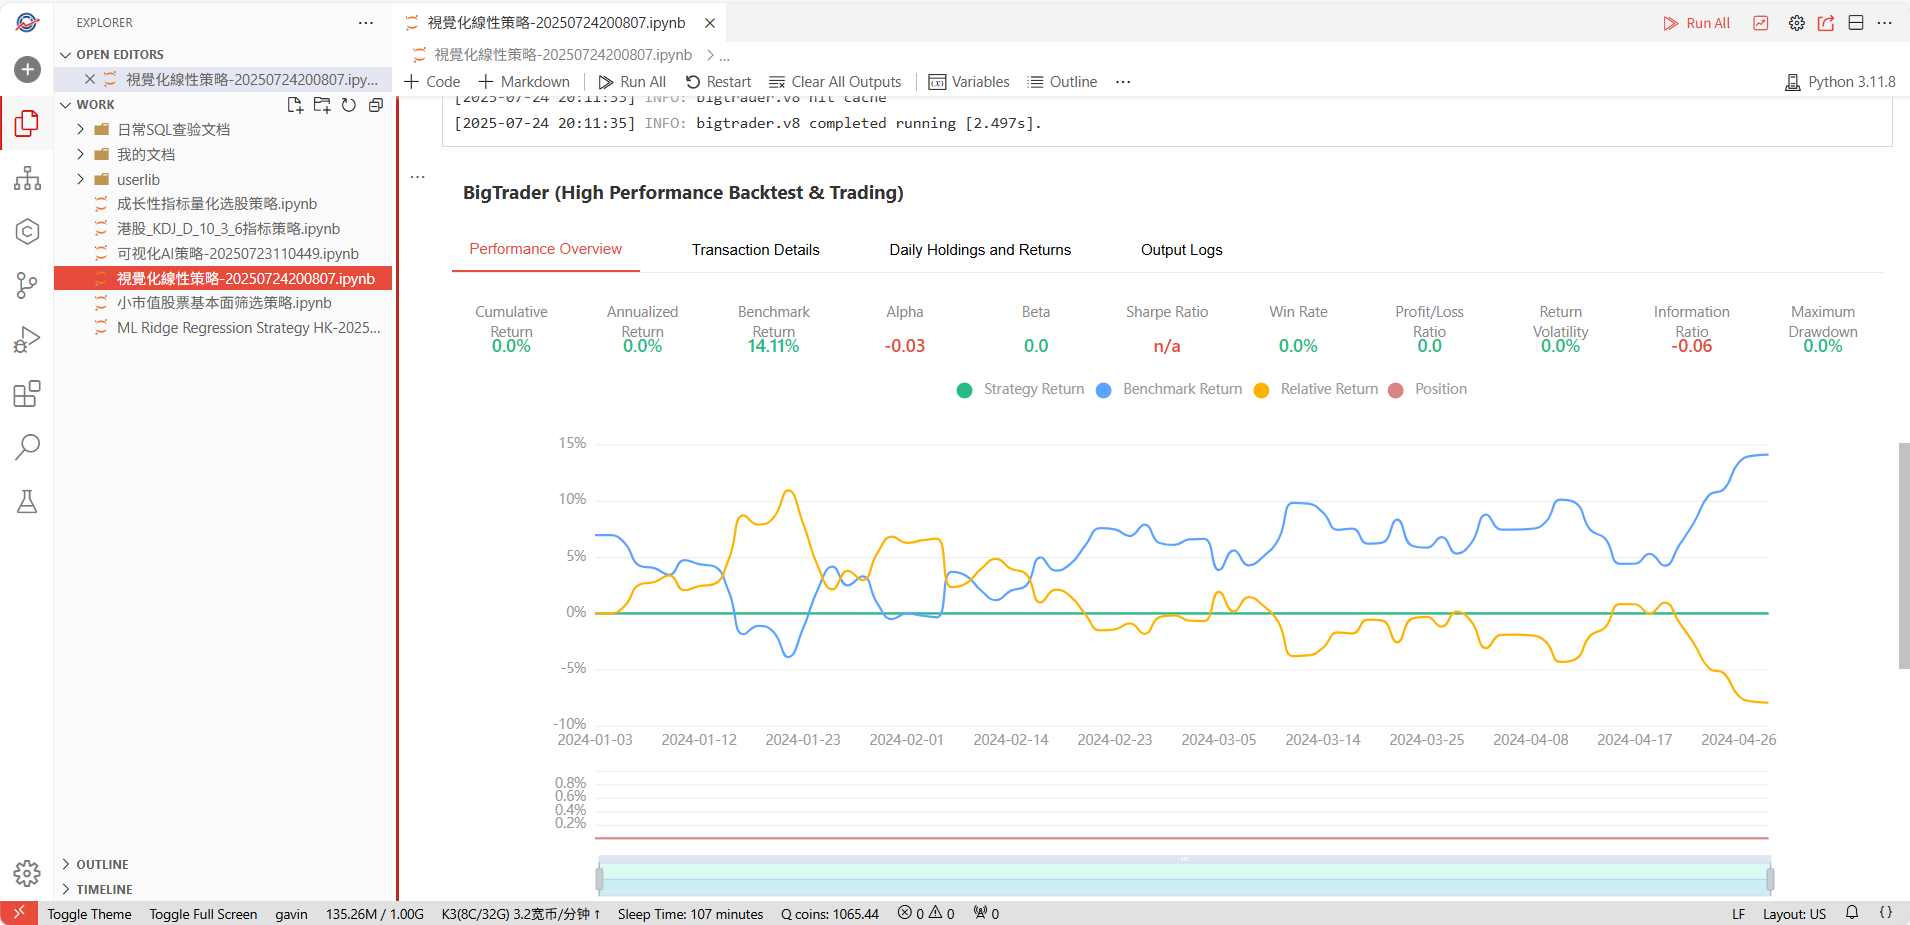
Task: Split the editor layout icon
Action: coord(1856,23)
